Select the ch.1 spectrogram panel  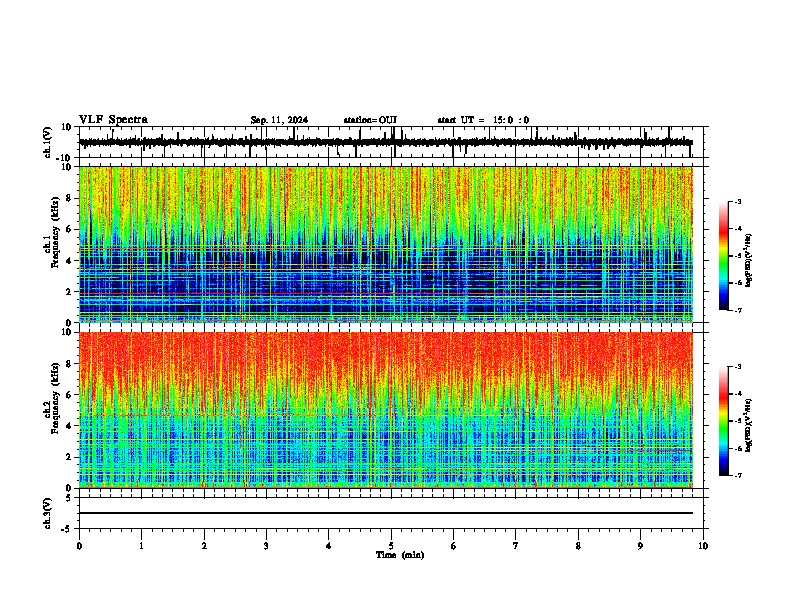pos(386,244)
